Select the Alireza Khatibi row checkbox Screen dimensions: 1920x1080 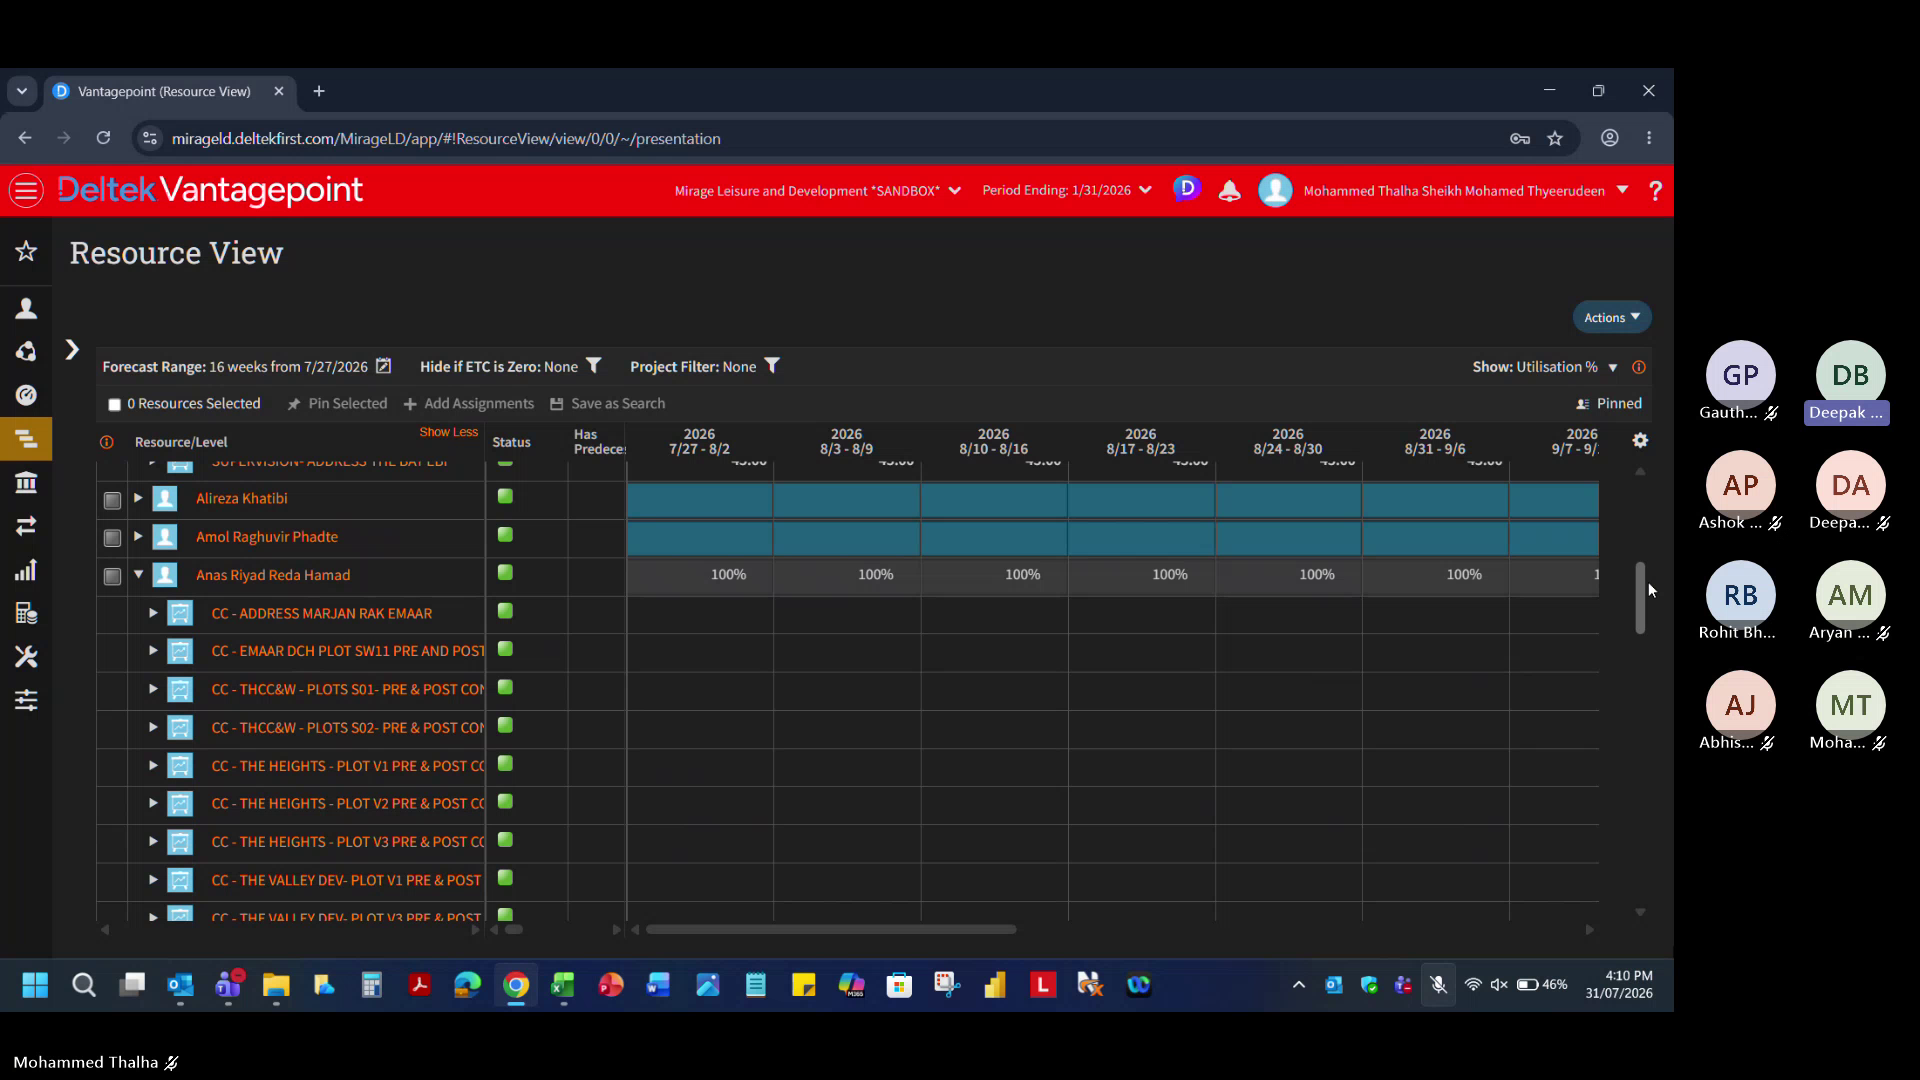(x=112, y=499)
